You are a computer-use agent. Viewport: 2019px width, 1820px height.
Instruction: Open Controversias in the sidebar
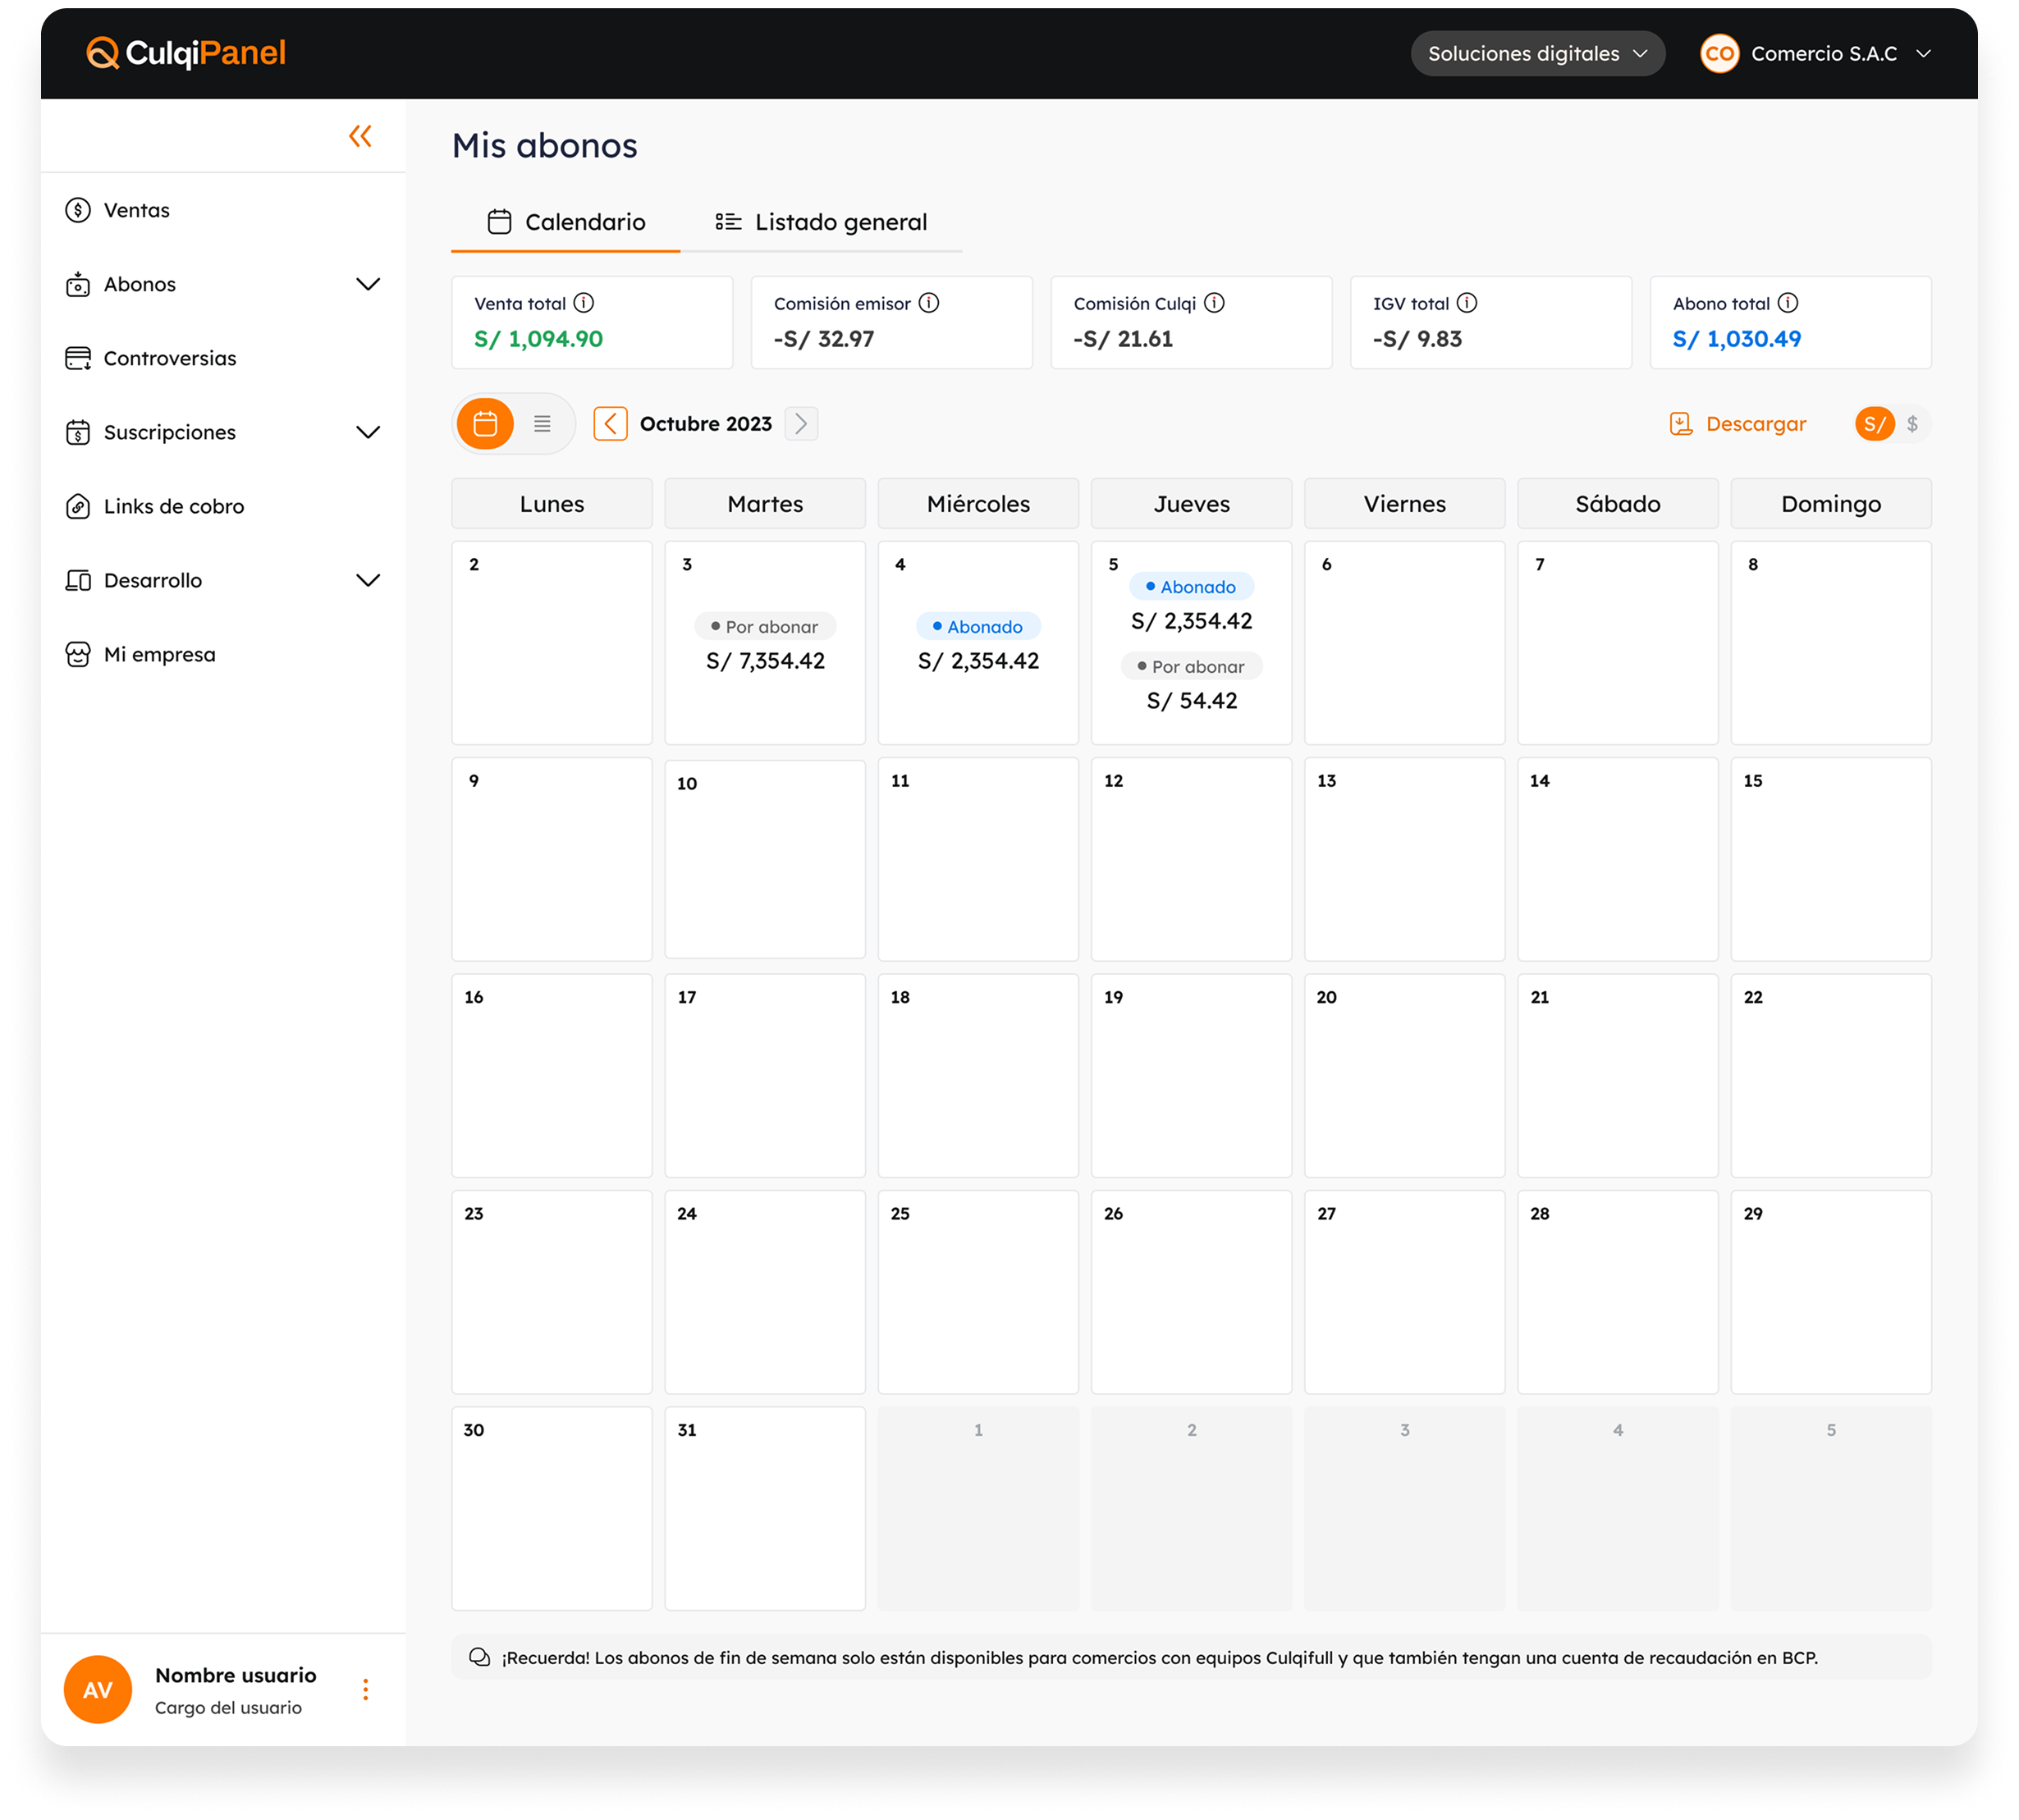point(170,359)
